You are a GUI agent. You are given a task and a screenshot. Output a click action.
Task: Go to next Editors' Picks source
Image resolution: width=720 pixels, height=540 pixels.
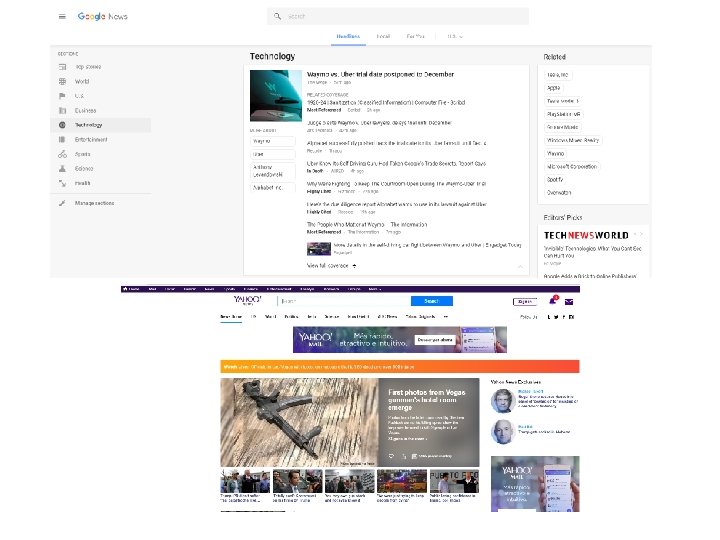pos(641,234)
